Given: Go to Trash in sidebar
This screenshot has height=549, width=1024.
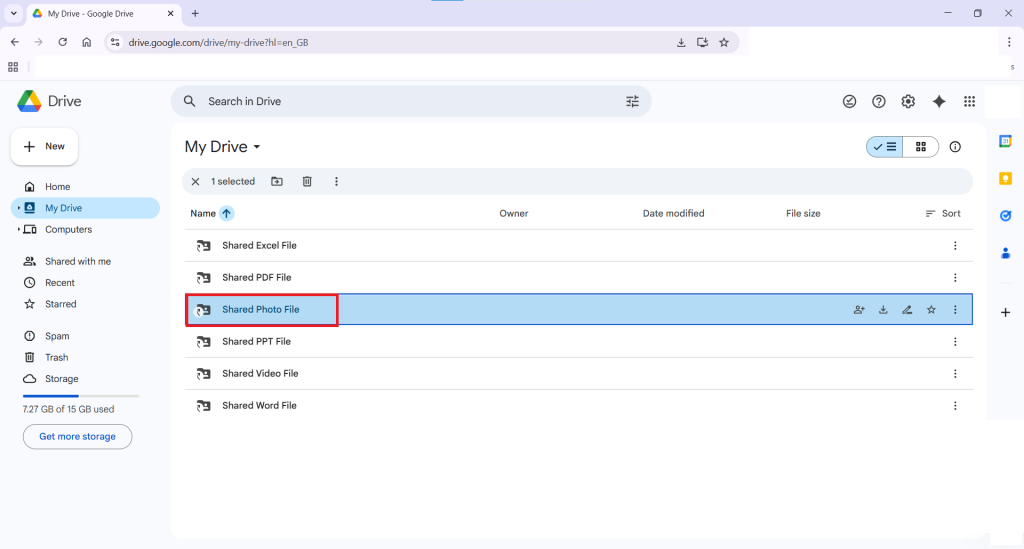Looking at the screenshot, I should pos(56,357).
